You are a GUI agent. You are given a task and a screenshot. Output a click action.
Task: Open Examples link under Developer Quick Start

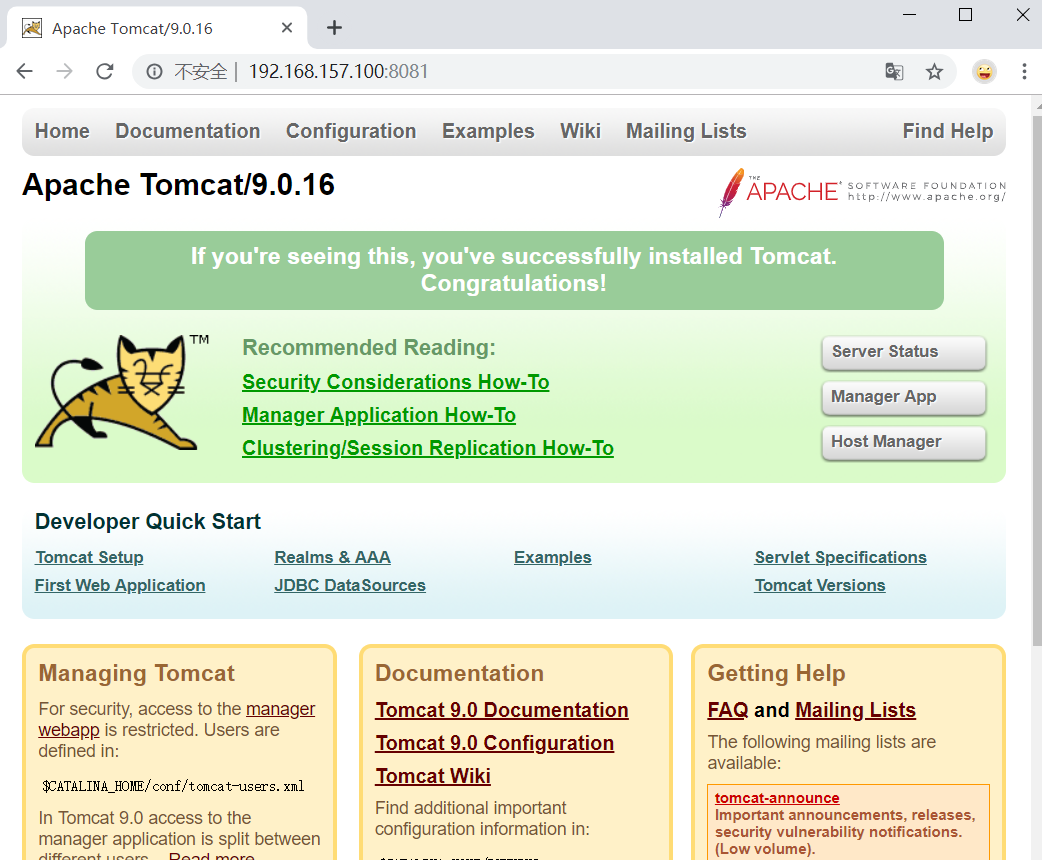552,558
